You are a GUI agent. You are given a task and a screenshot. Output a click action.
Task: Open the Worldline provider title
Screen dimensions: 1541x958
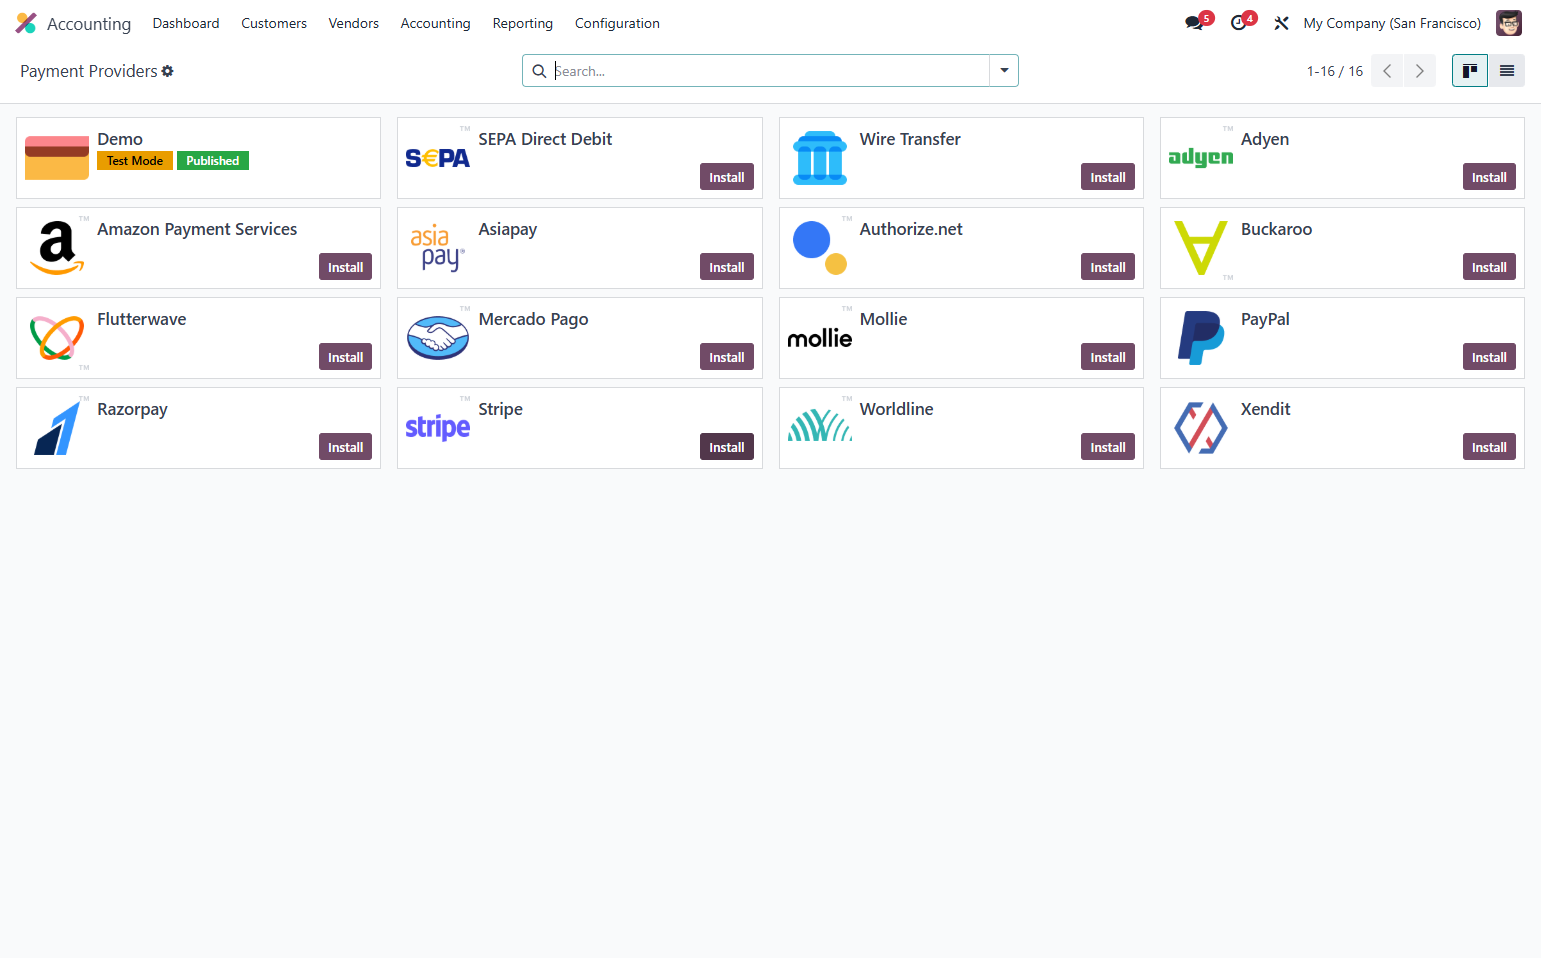tap(897, 409)
